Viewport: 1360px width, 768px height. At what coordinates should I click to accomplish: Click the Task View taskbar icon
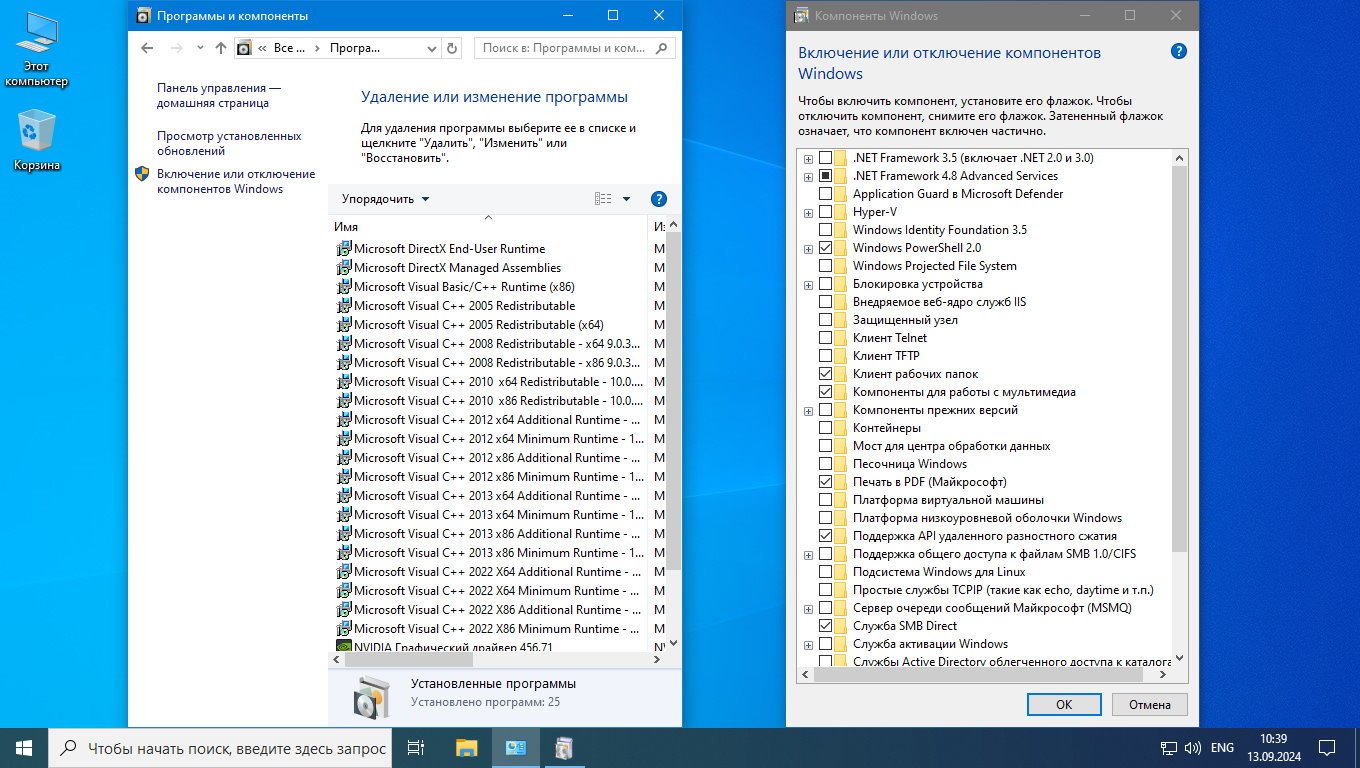coord(416,747)
